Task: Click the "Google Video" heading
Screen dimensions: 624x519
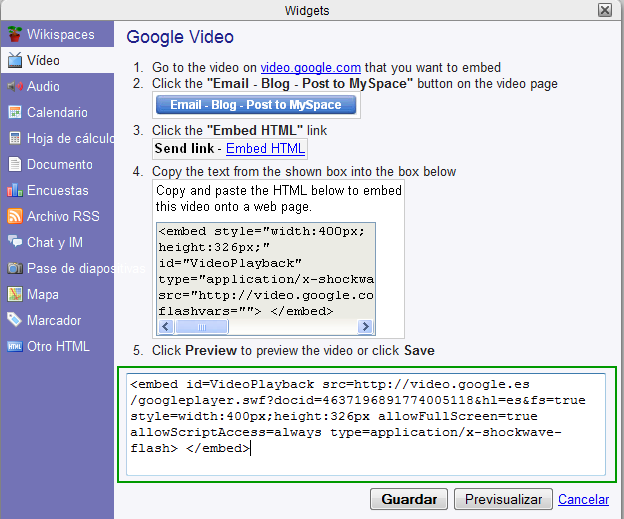Action: [x=180, y=37]
